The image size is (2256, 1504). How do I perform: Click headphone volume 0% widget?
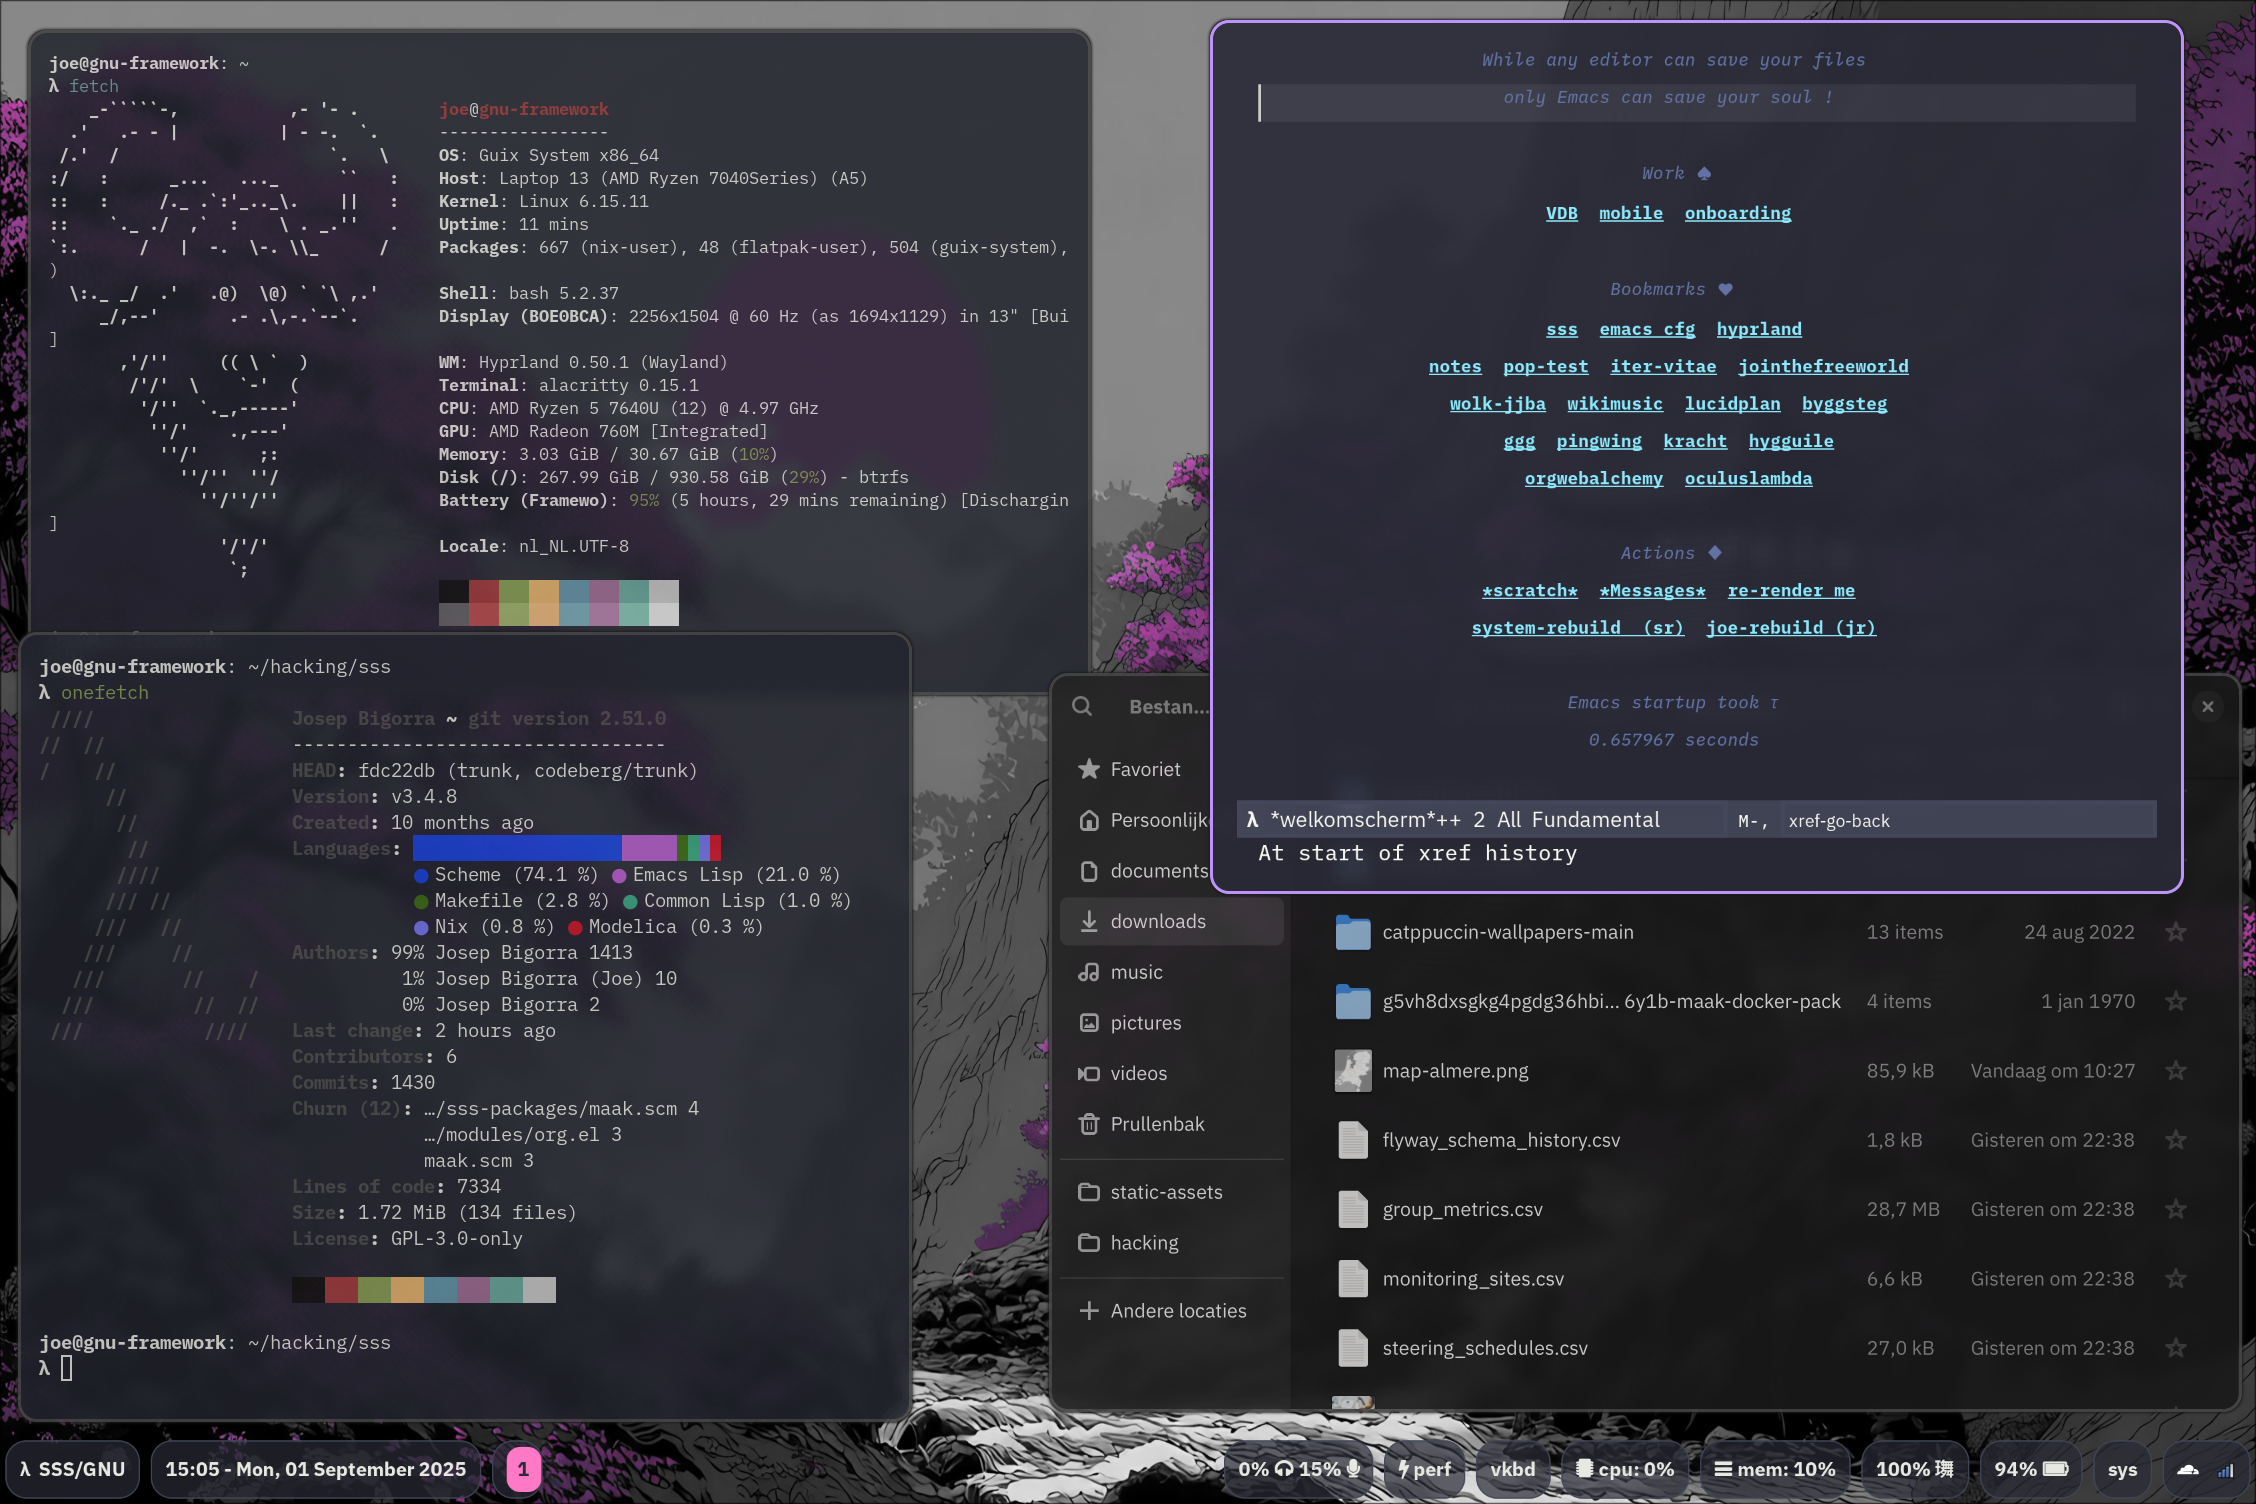coord(1268,1469)
